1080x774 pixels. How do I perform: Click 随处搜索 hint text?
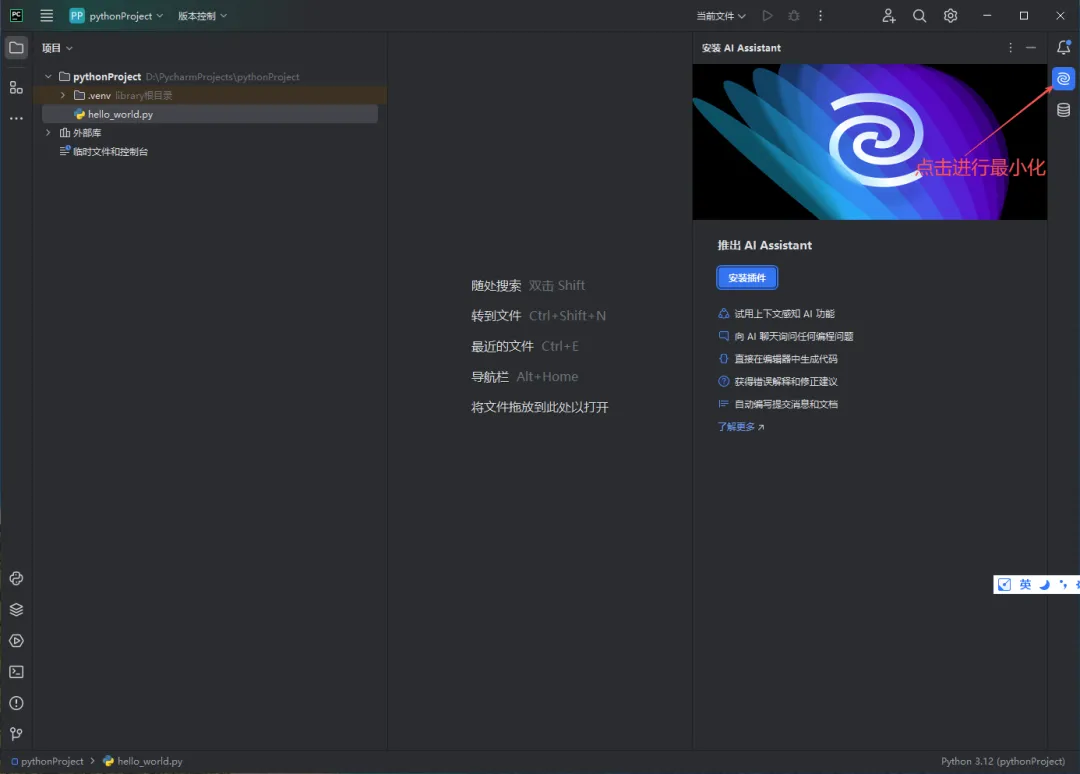496,286
